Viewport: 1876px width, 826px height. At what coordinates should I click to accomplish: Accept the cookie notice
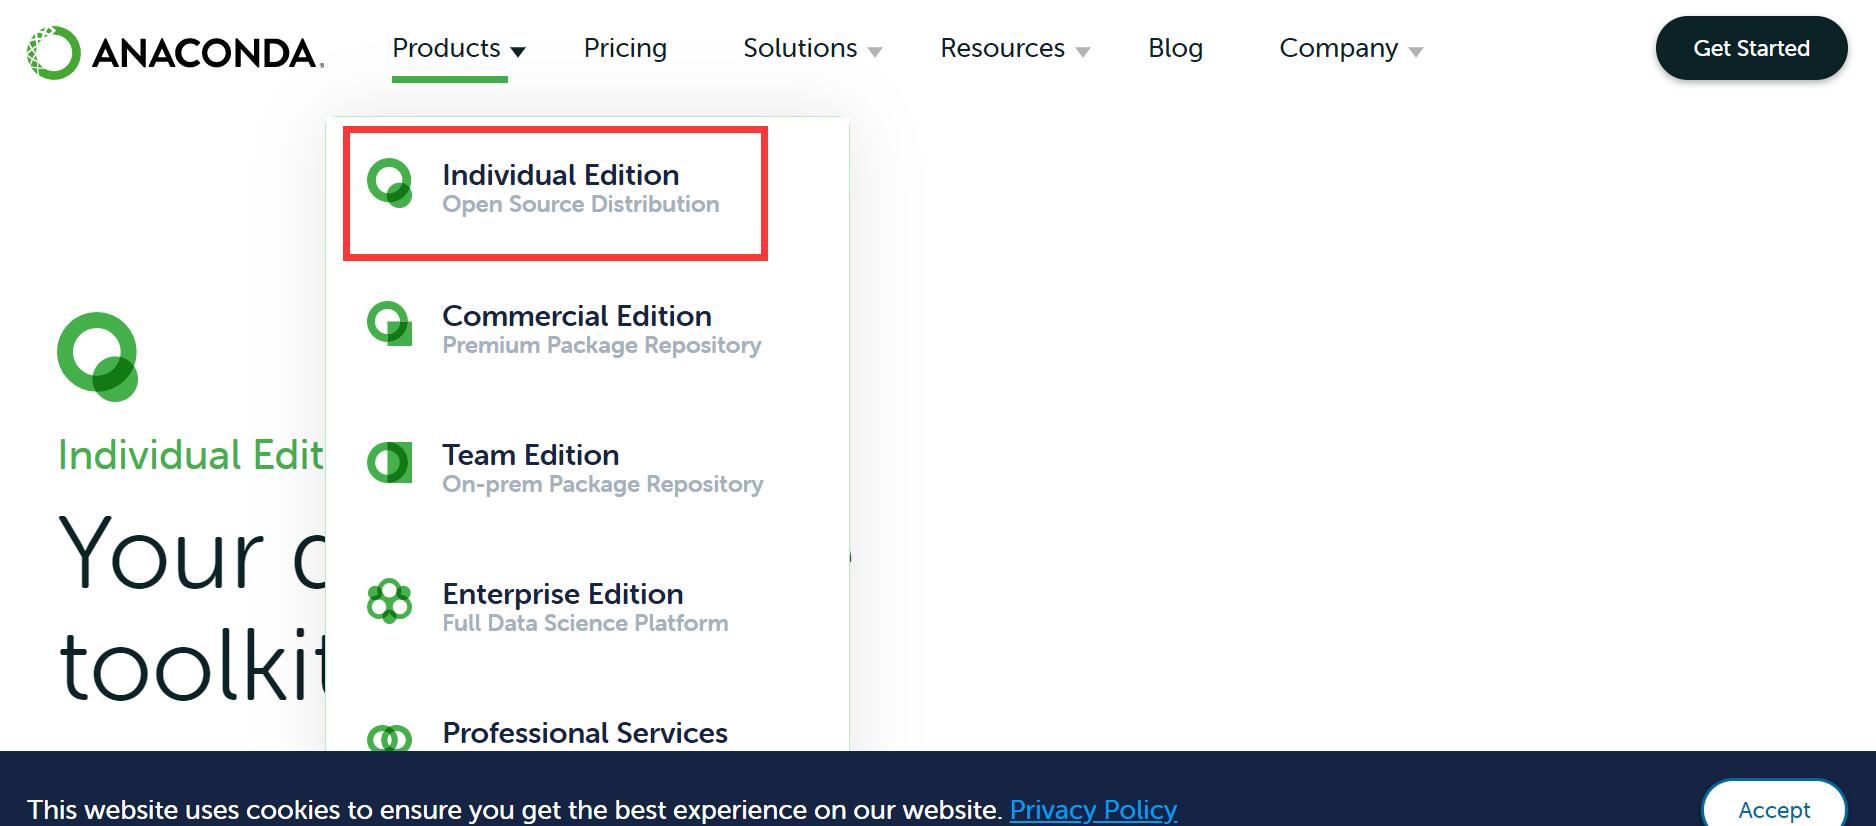(1774, 805)
